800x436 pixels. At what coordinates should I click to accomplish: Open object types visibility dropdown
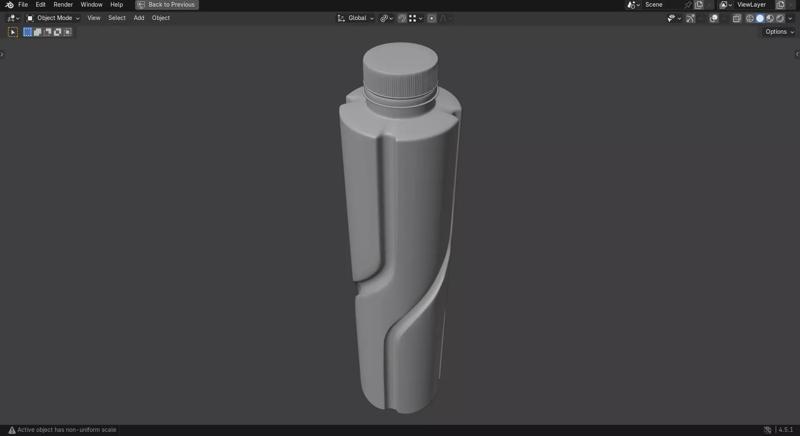tap(674, 18)
